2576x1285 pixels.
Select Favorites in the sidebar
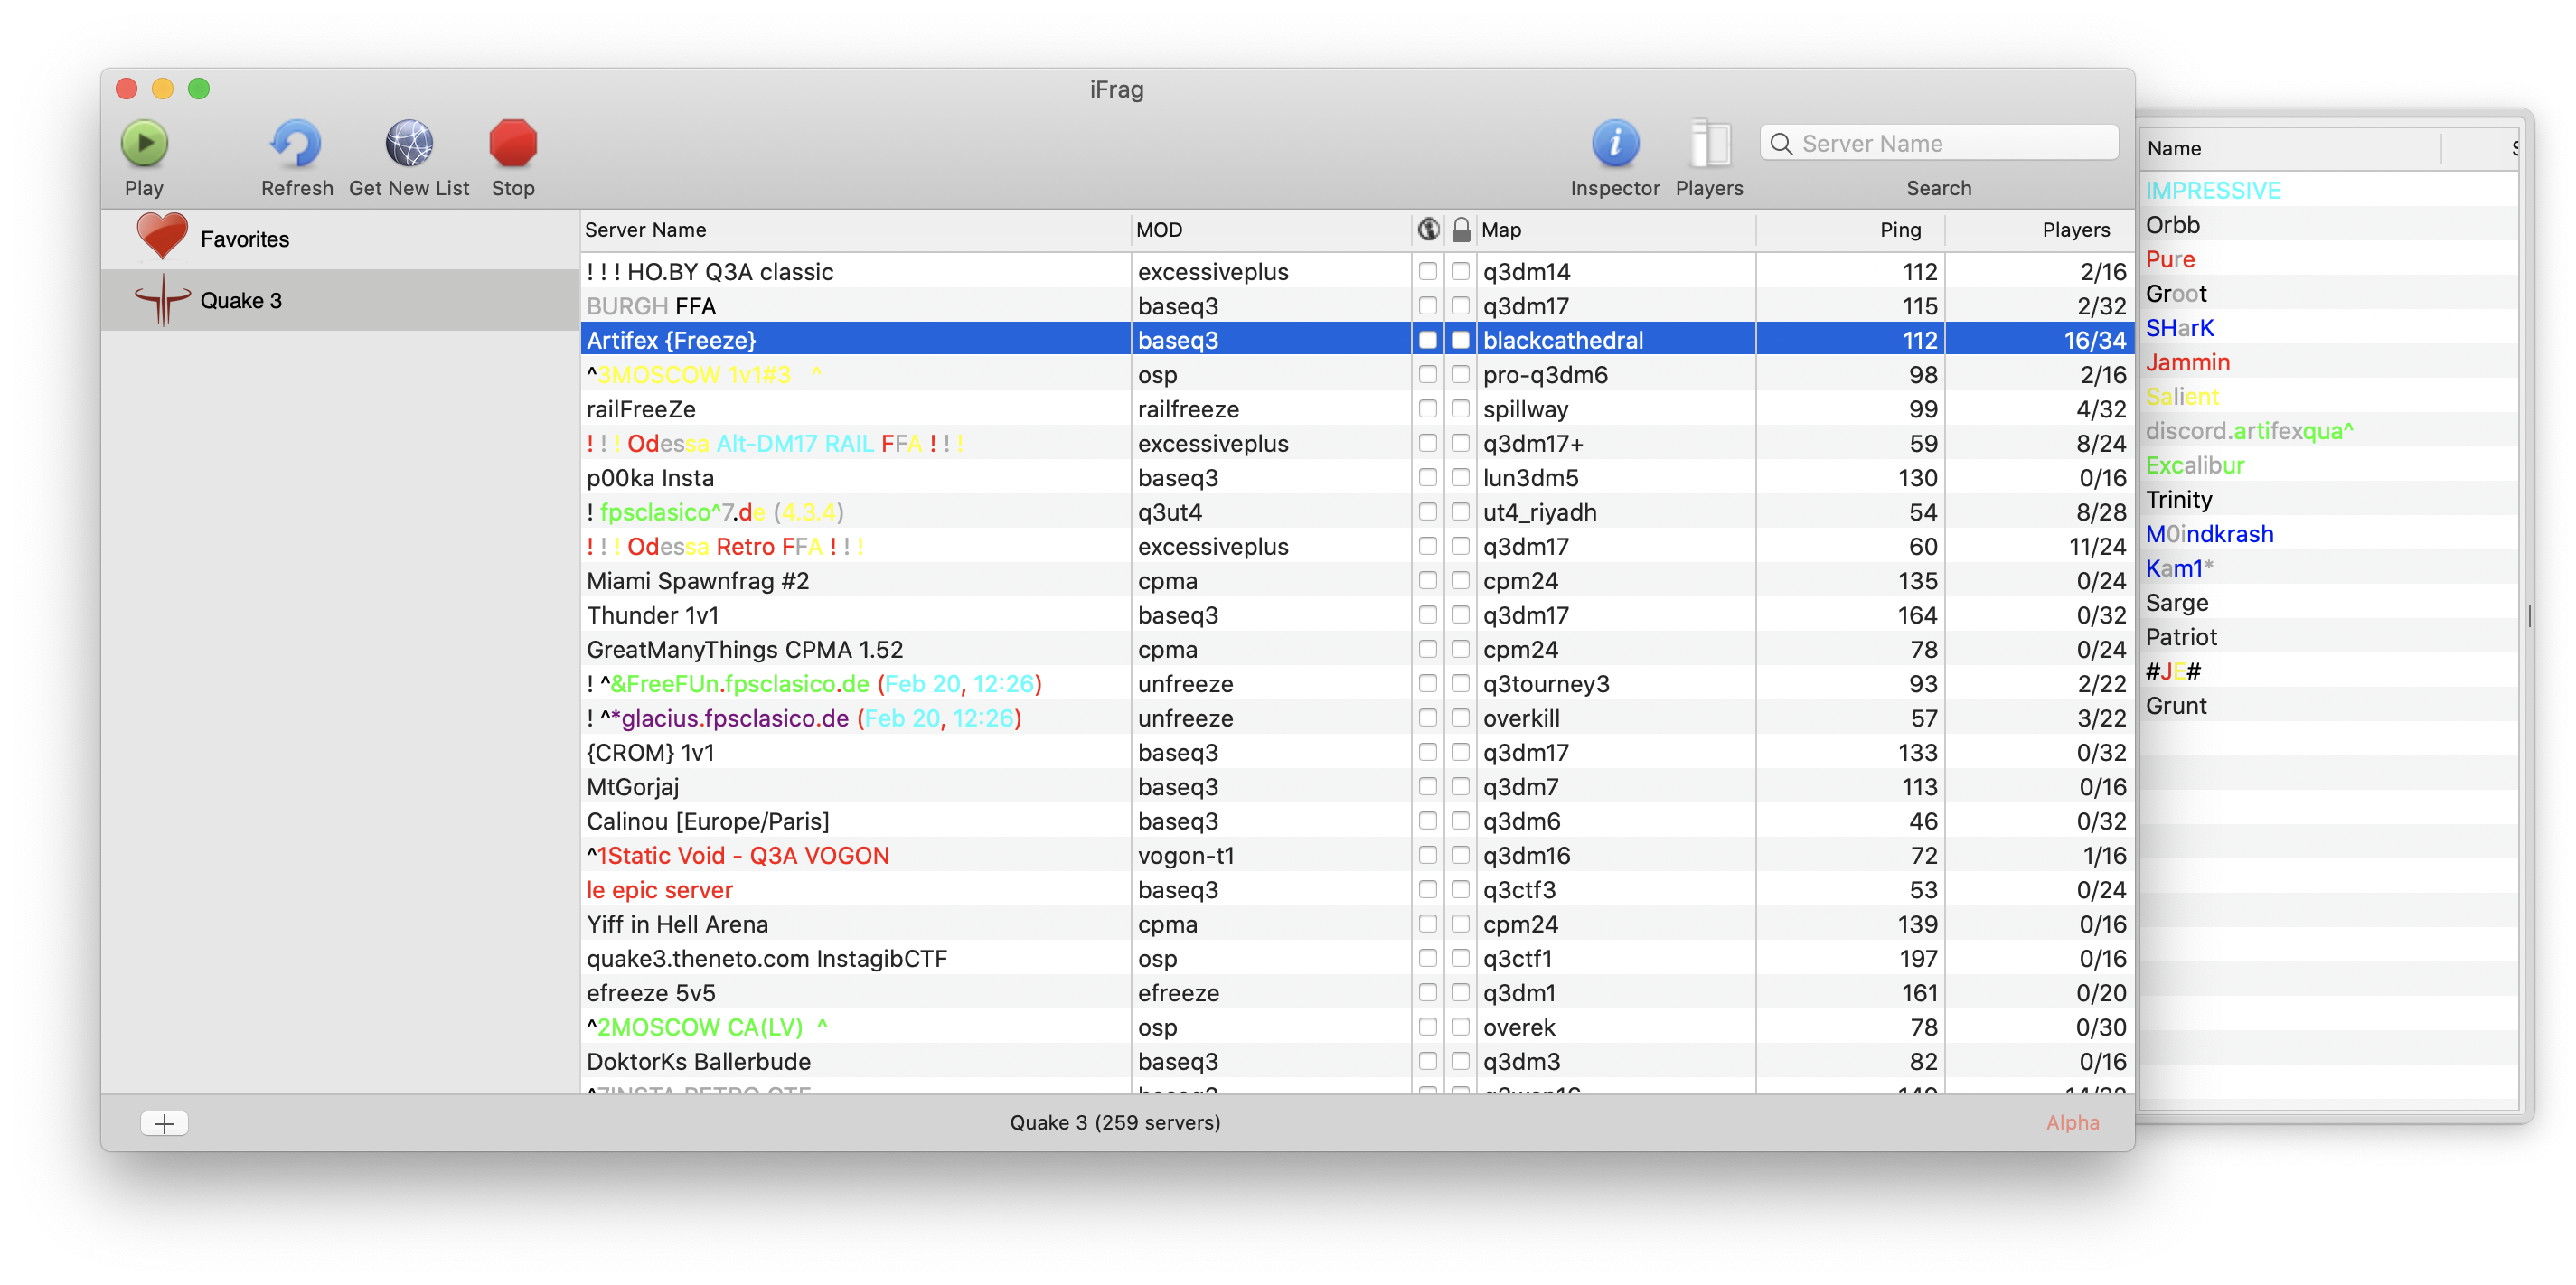(x=244, y=239)
